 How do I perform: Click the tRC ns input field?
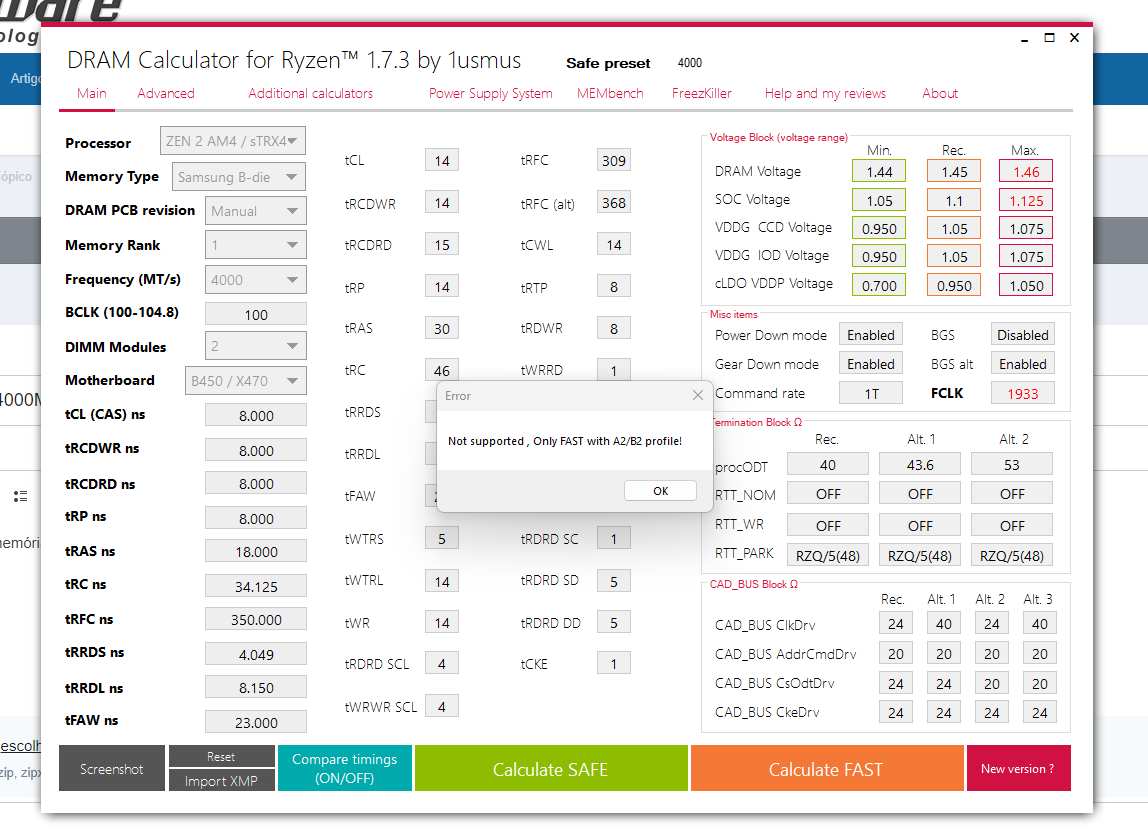[256, 586]
